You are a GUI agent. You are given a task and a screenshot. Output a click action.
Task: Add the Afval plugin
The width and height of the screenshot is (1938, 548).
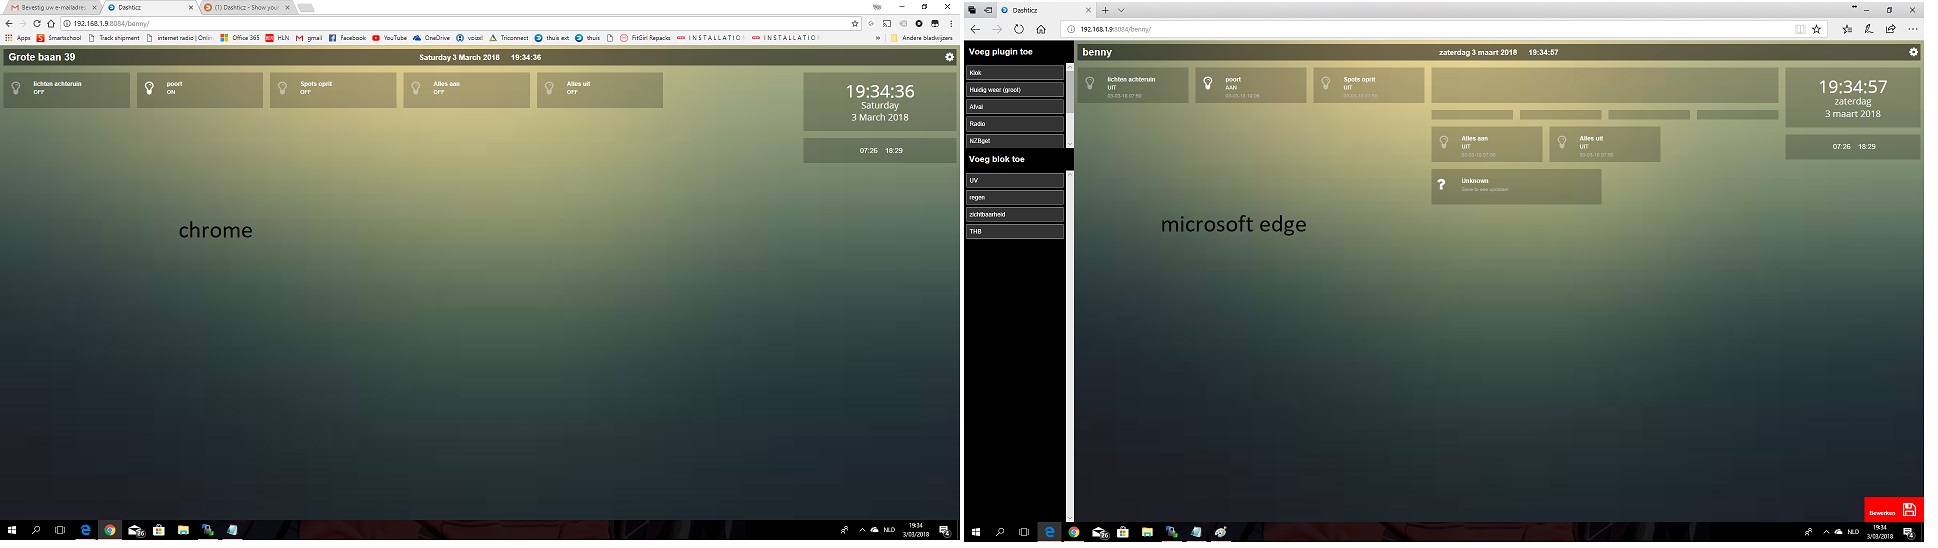pos(1014,107)
